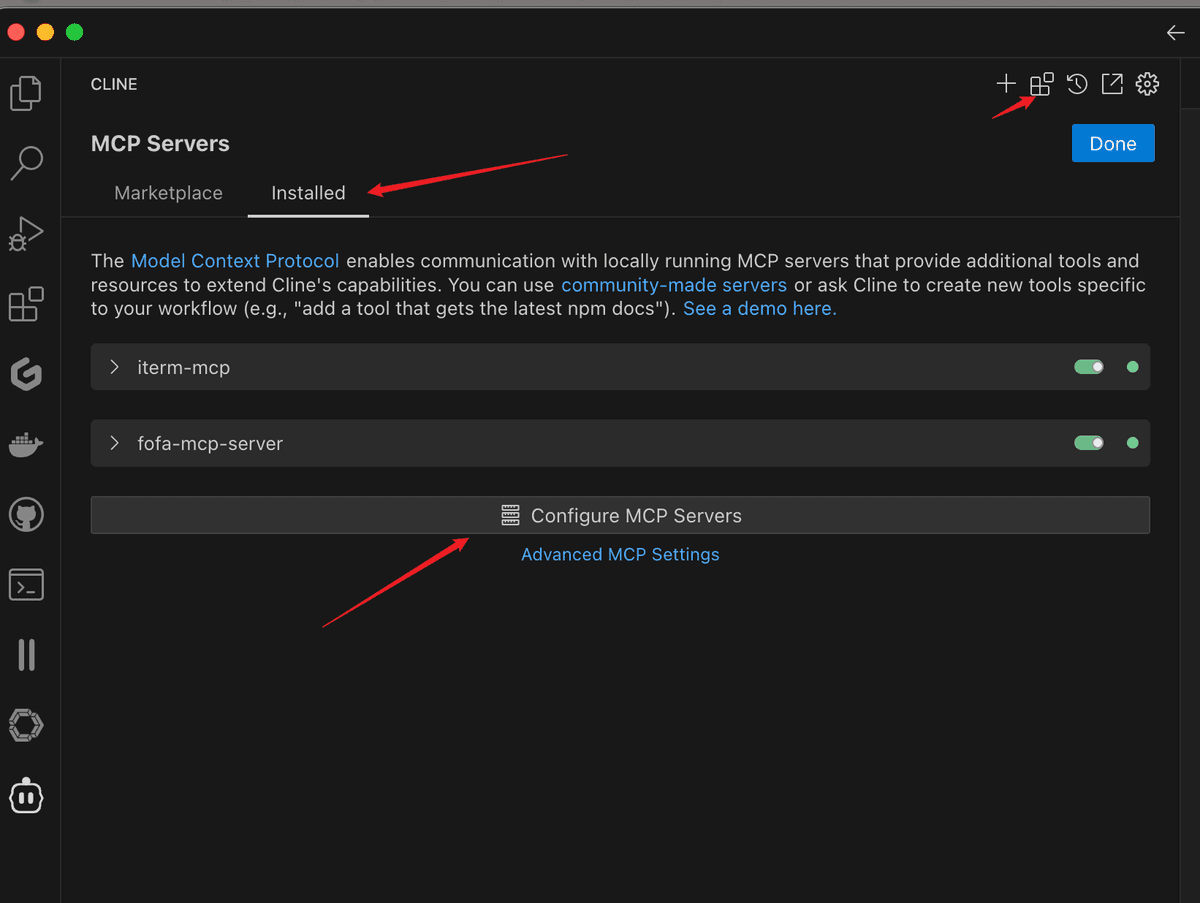Screen dimensions: 1200x903
Task: Click the green fullscreen window button
Action: [x=74, y=33]
